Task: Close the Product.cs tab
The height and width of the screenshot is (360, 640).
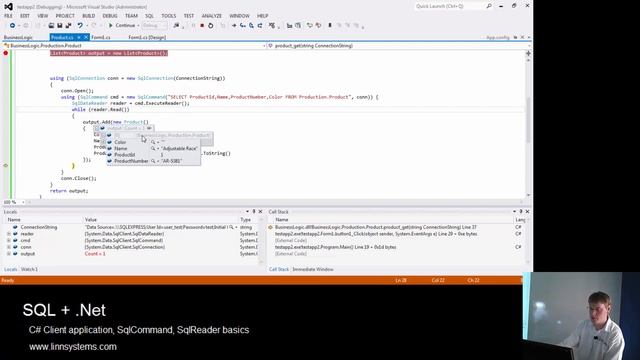Action: pos(86,37)
